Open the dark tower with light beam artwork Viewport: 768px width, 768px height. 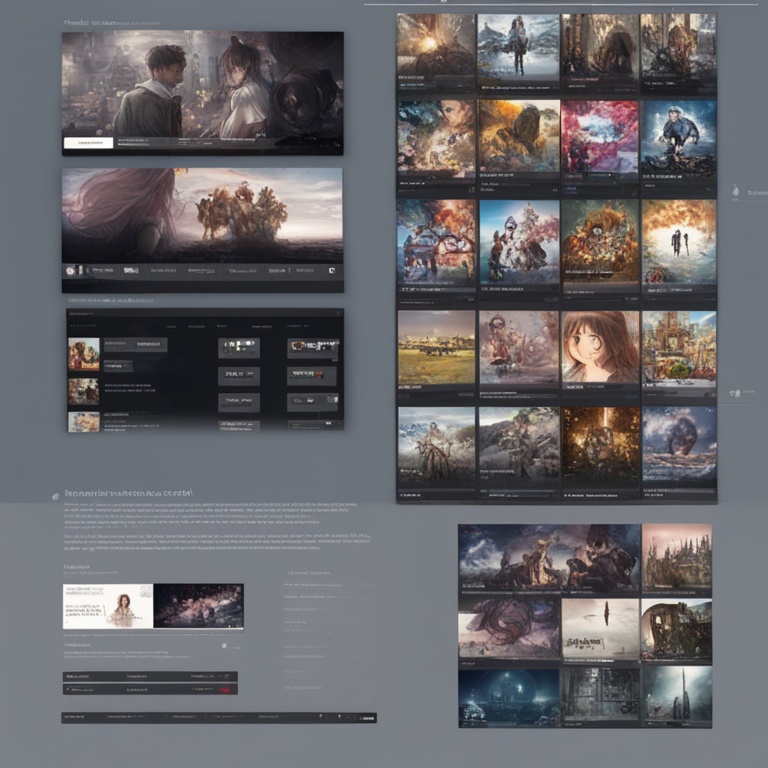click(677, 694)
